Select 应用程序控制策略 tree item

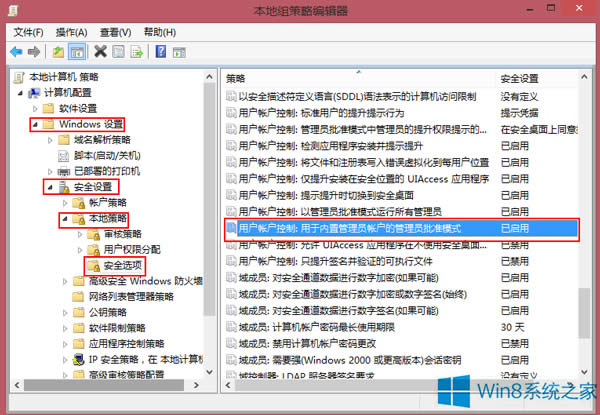(x=127, y=344)
